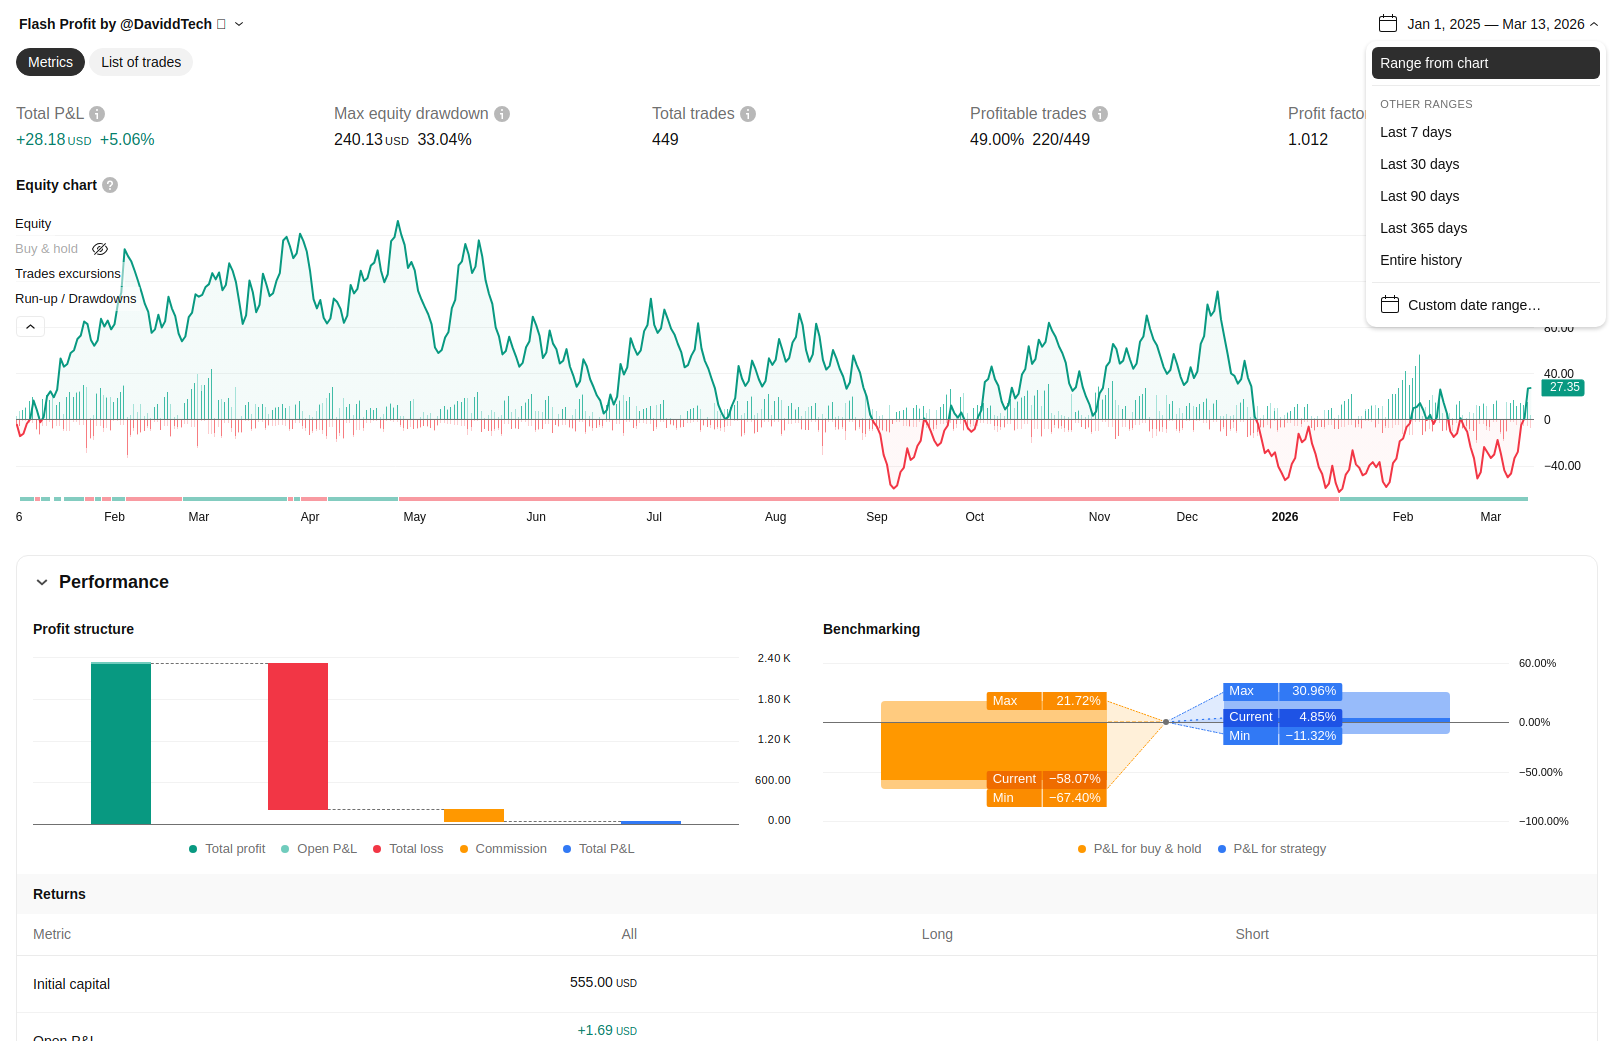Click info icon next to Max equity drawdown

502,114
